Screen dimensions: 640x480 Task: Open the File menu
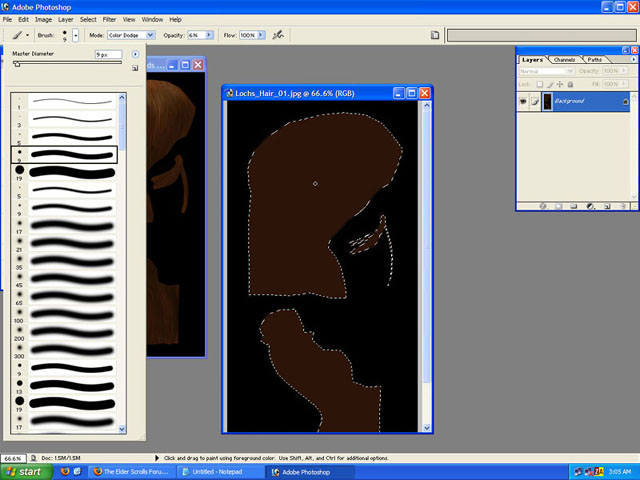click(7, 20)
